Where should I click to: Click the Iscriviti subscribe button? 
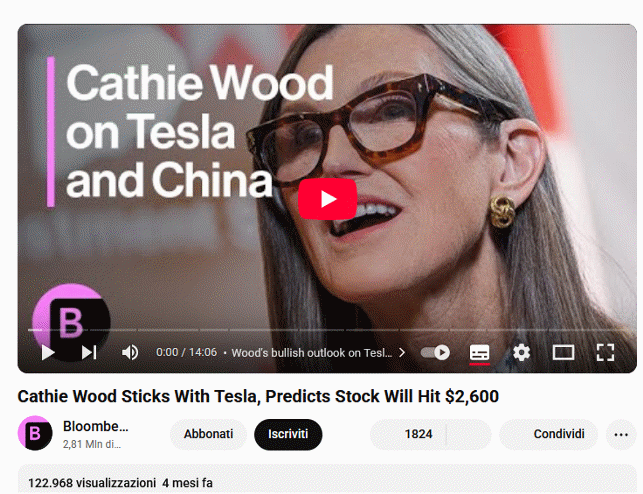[288, 434]
